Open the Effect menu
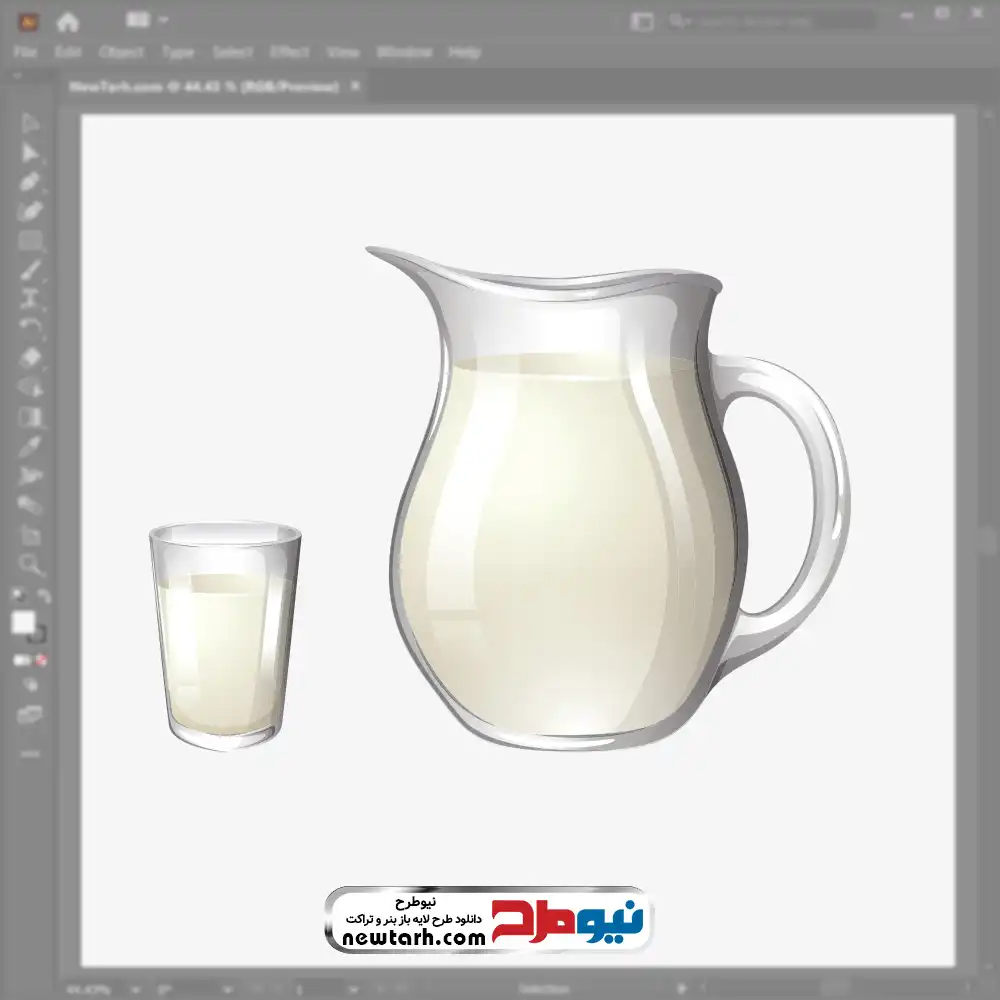This screenshot has height=1000, width=1000. tap(289, 52)
